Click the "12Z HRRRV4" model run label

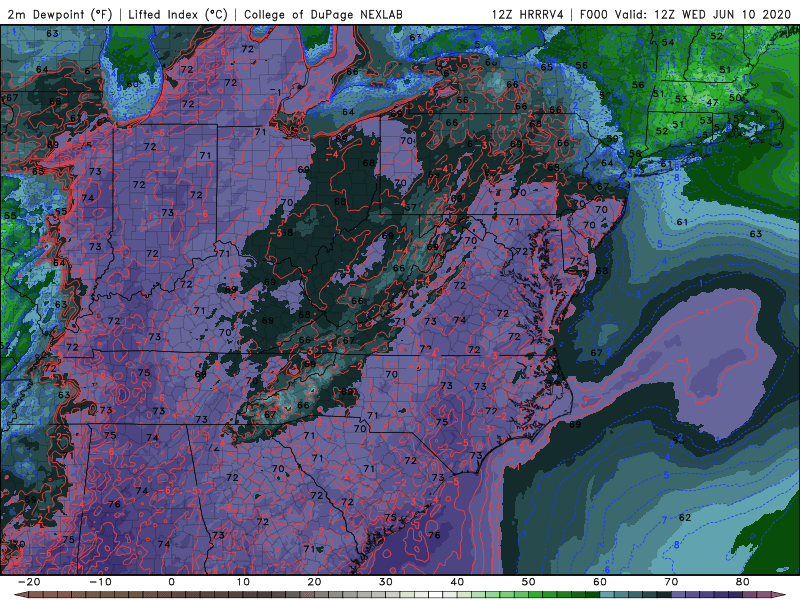click(x=528, y=14)
